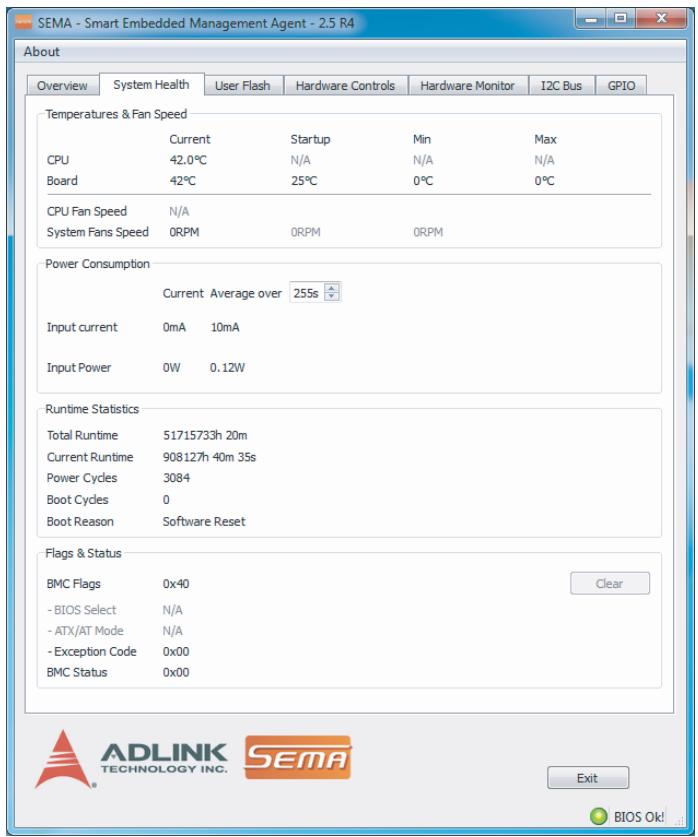Increase the averaging interval with up arrow
The height and width of the screenshot is (837, 698).
pyautogui.click(x=331, y=288)
